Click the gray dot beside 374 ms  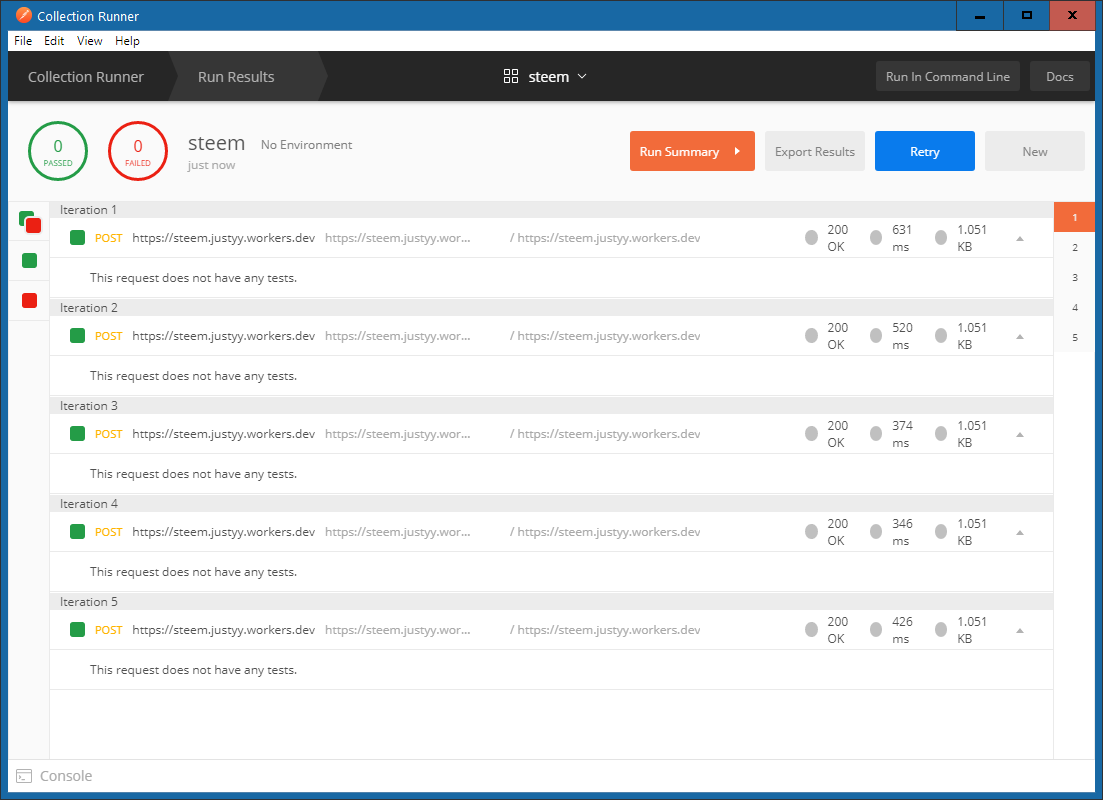coord(876,433)
